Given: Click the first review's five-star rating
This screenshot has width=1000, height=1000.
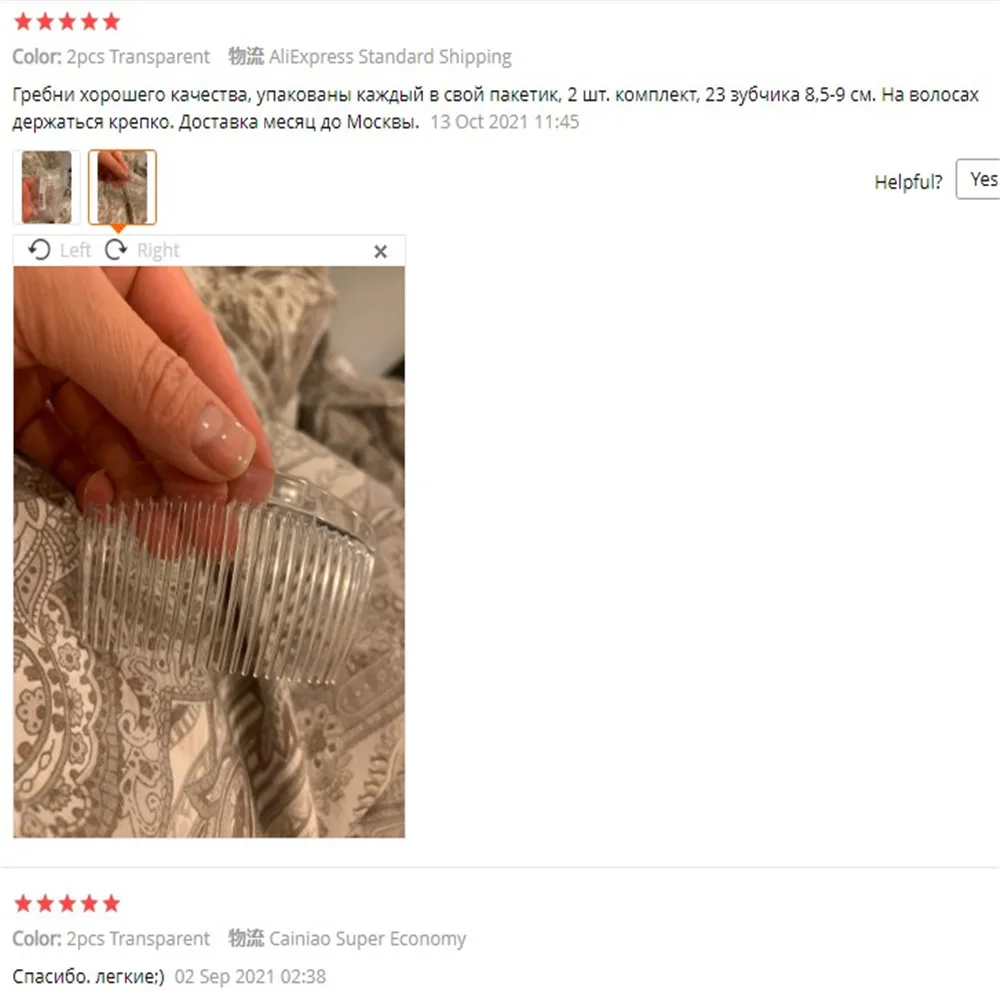Looking at the screenshot, I should tap(67, 22).
